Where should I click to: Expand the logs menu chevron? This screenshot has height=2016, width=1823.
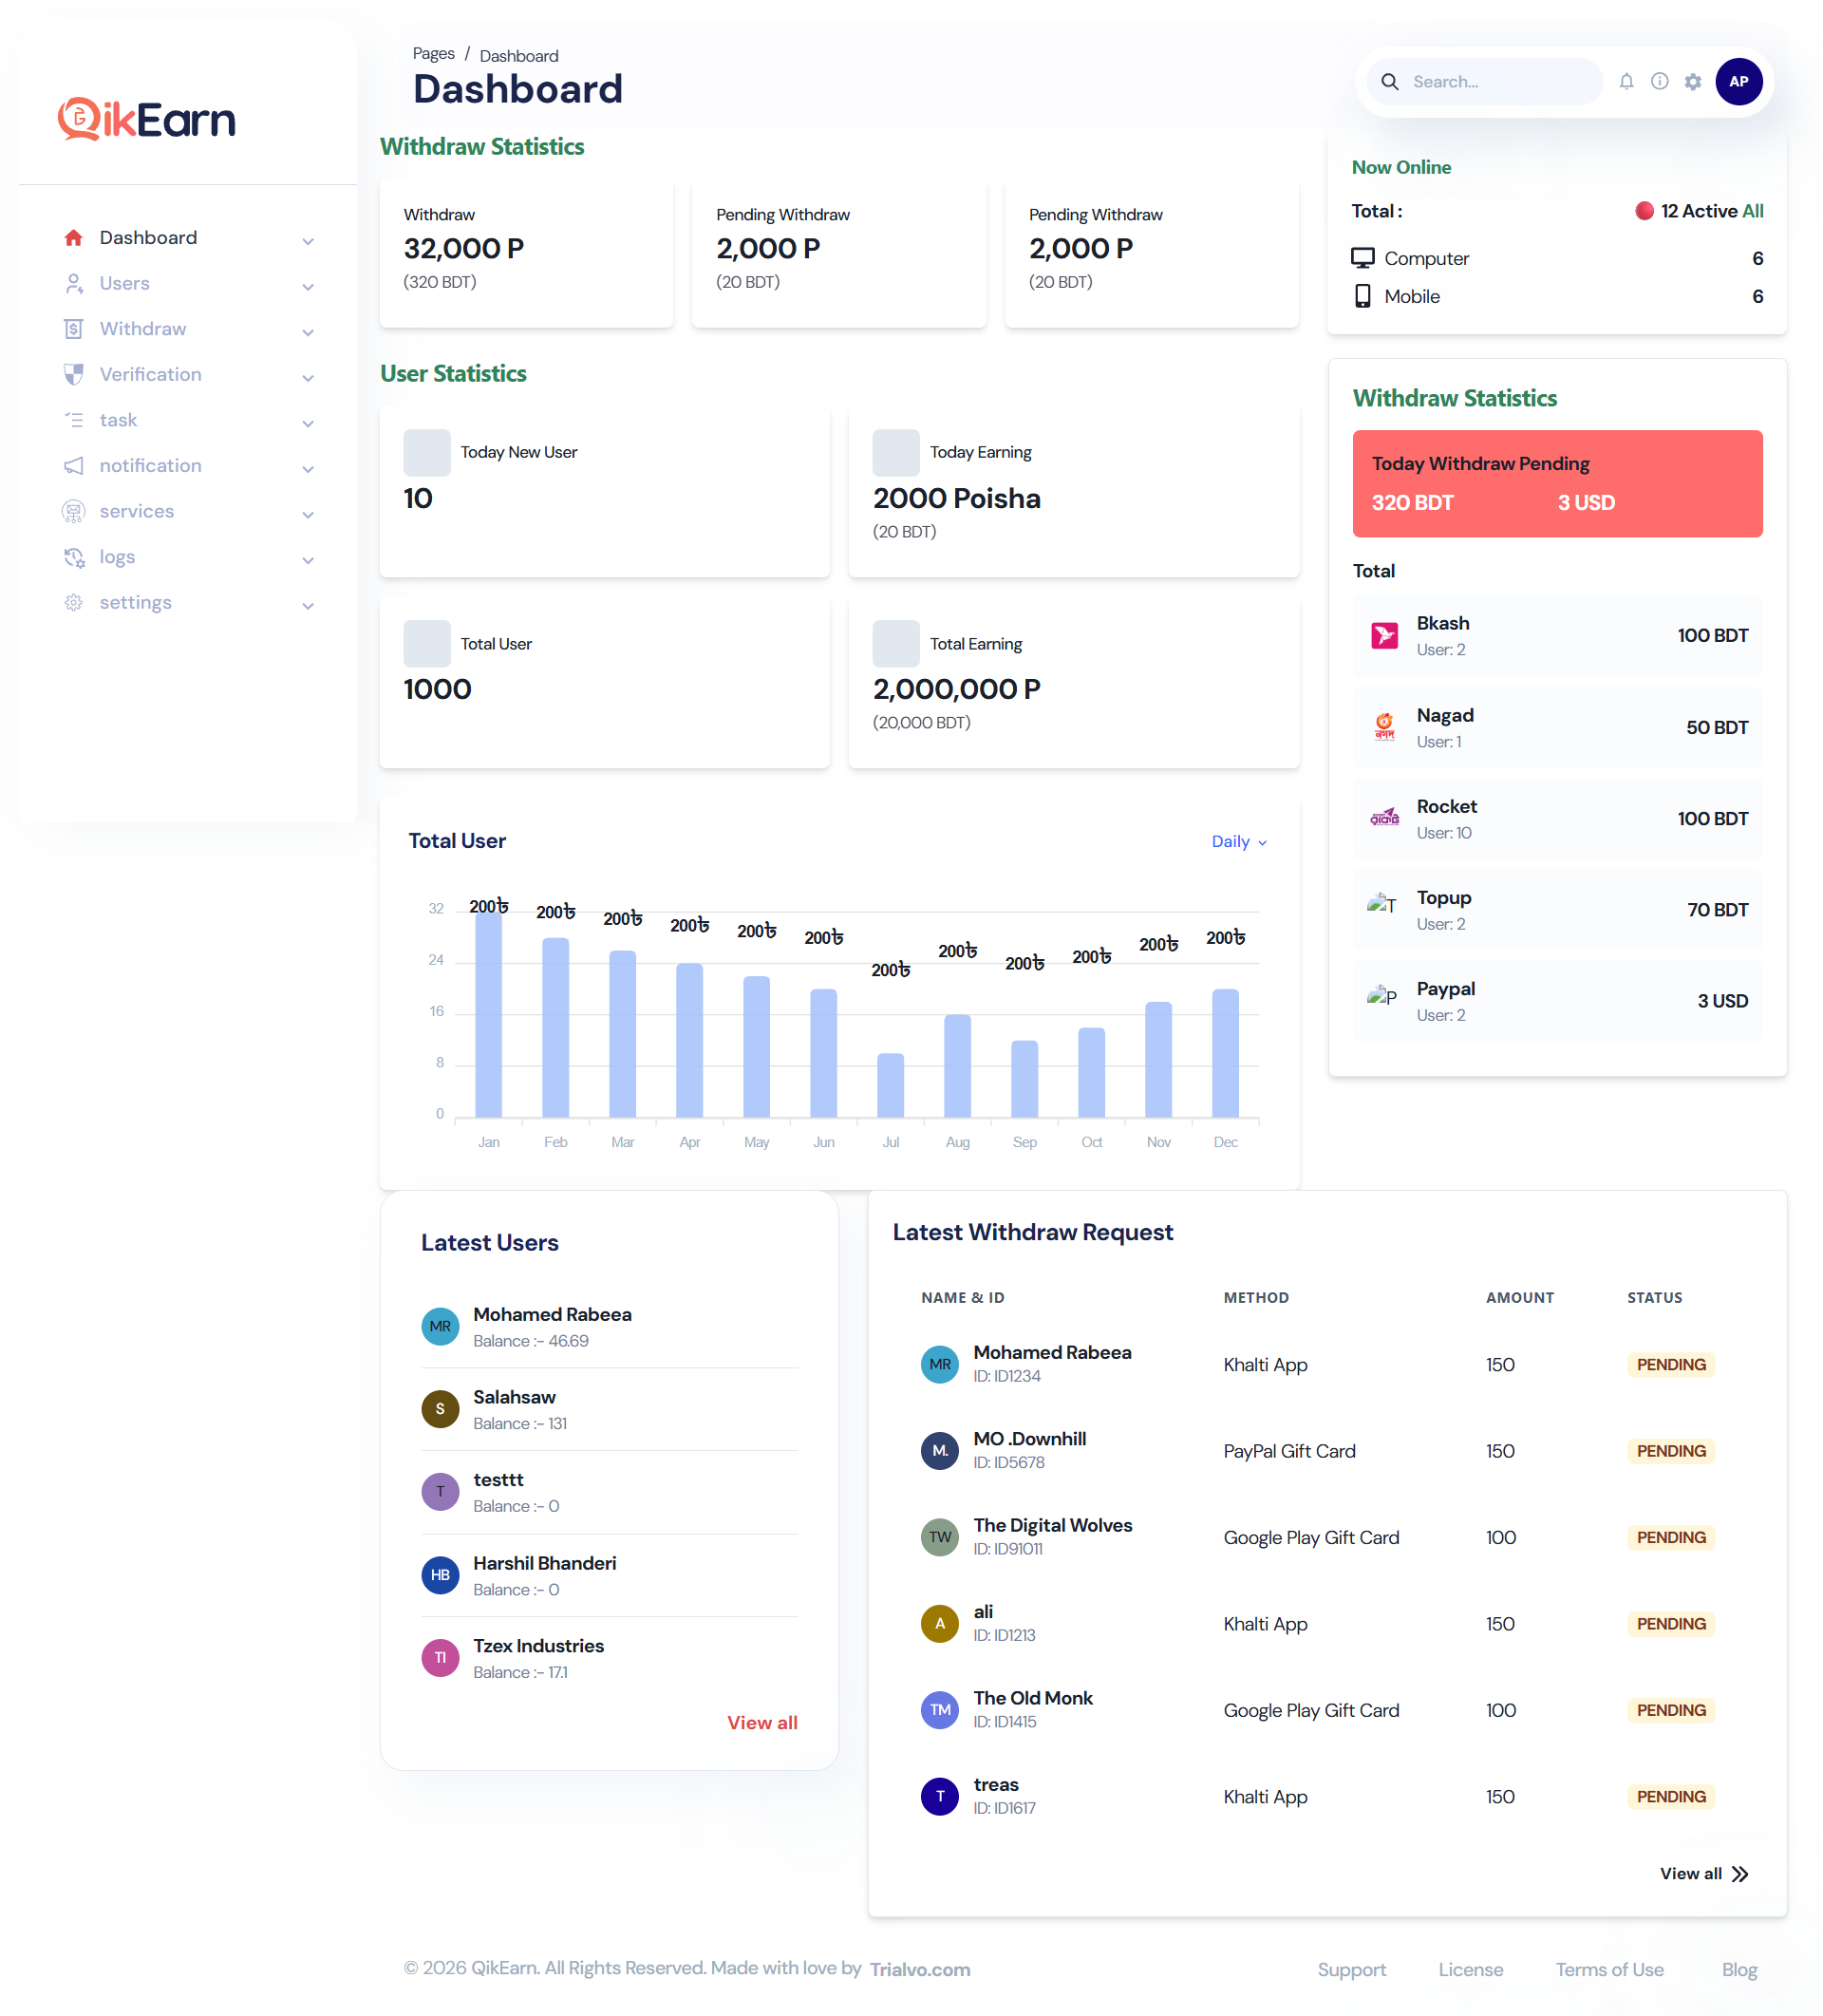[x=308, y=561]
